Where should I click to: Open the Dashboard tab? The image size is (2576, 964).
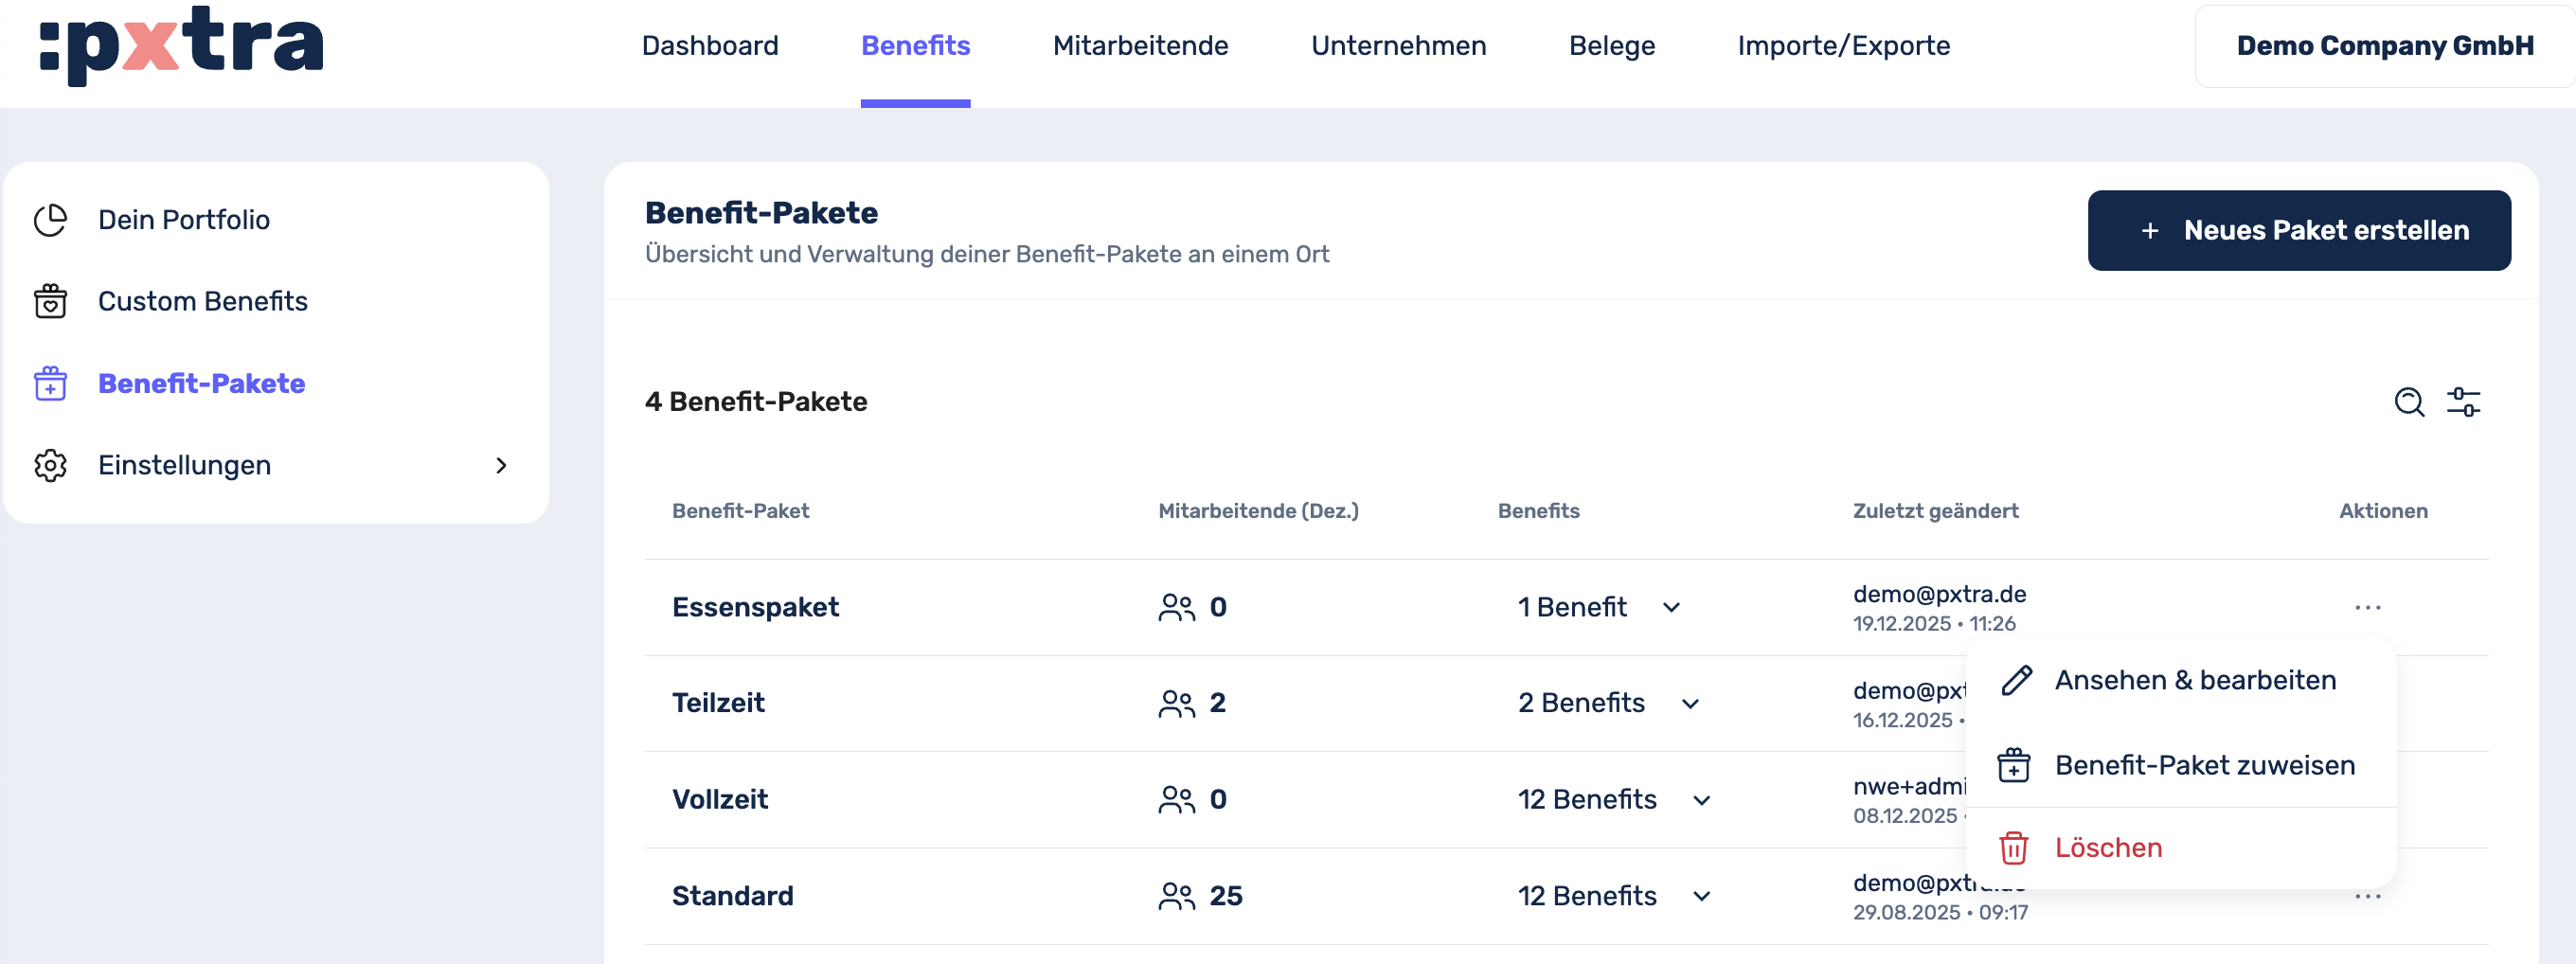coord(709,46)
